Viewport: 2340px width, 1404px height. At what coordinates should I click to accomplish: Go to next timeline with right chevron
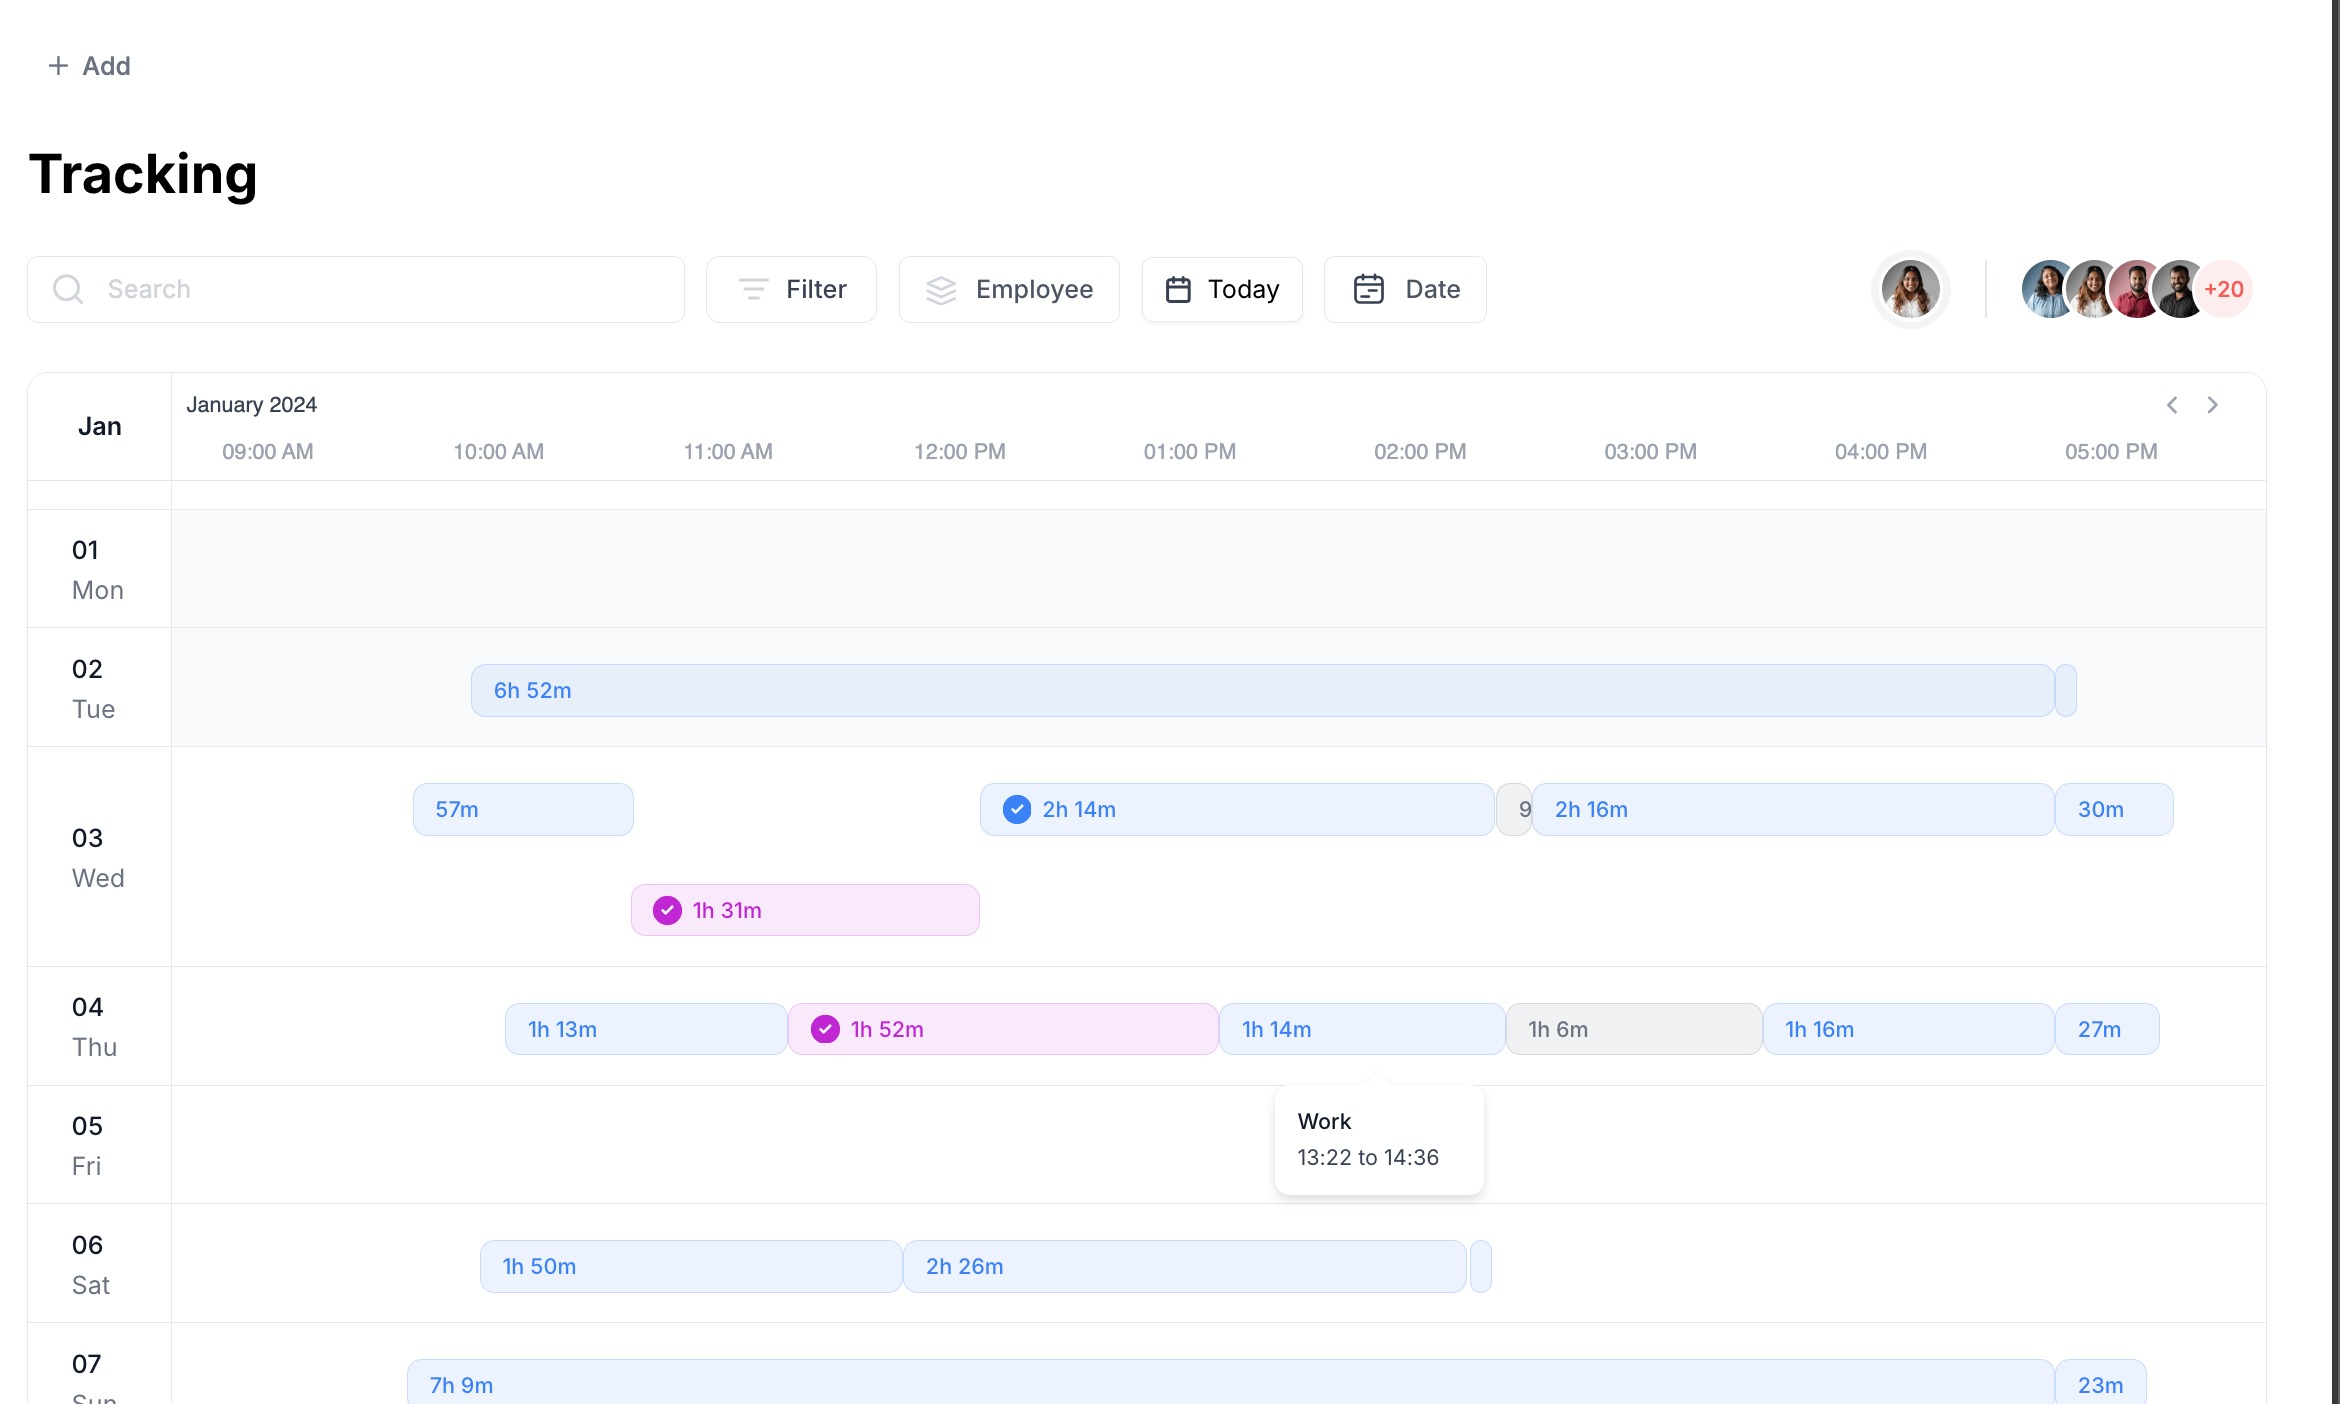[2212, 405]
